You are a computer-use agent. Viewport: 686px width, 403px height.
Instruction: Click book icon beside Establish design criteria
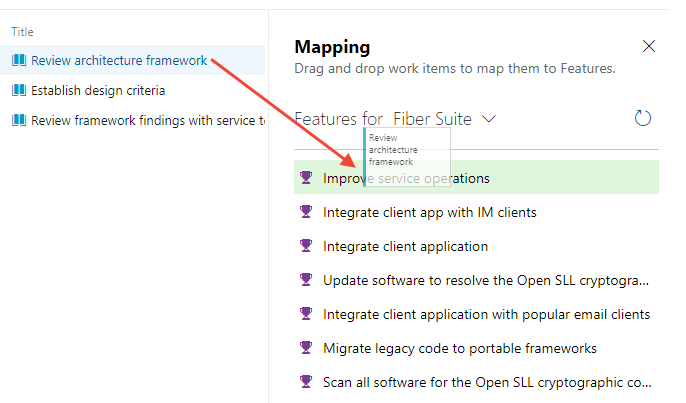tap(19, 90)
